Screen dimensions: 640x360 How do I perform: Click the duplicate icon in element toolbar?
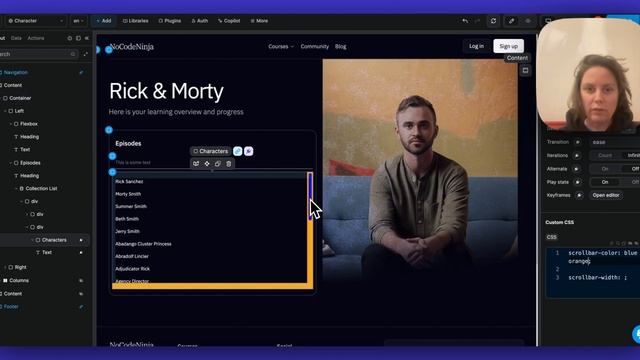click(x=218, y=164)
